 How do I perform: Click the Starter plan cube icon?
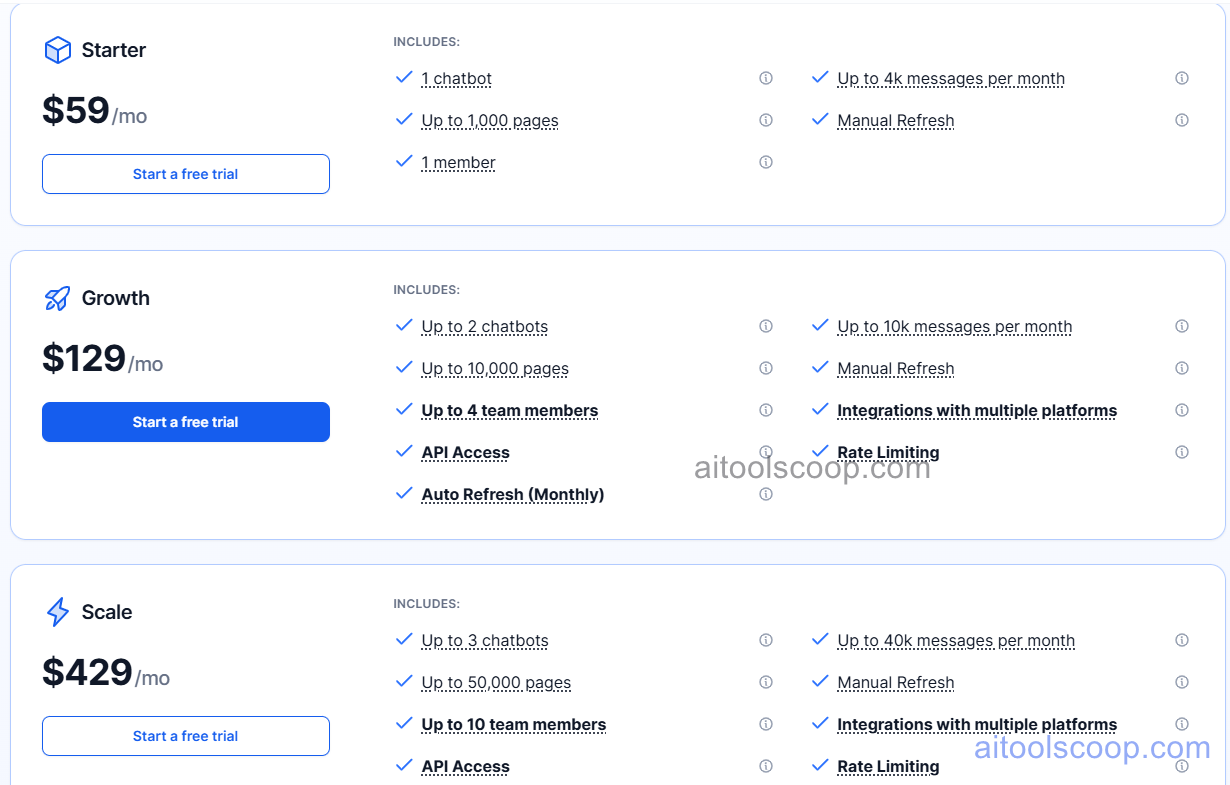[58, 50]
